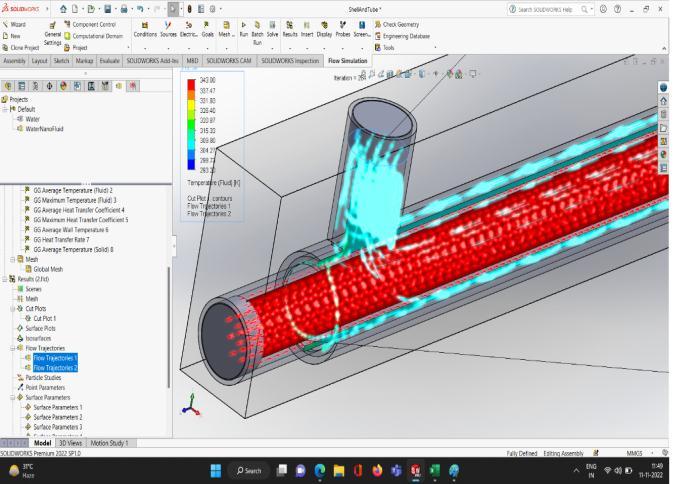Collapse the Mesh tree node
Image resolution: width=697 pixels, height=484 pixels.
pyautogui.click(x=13, y=259)
